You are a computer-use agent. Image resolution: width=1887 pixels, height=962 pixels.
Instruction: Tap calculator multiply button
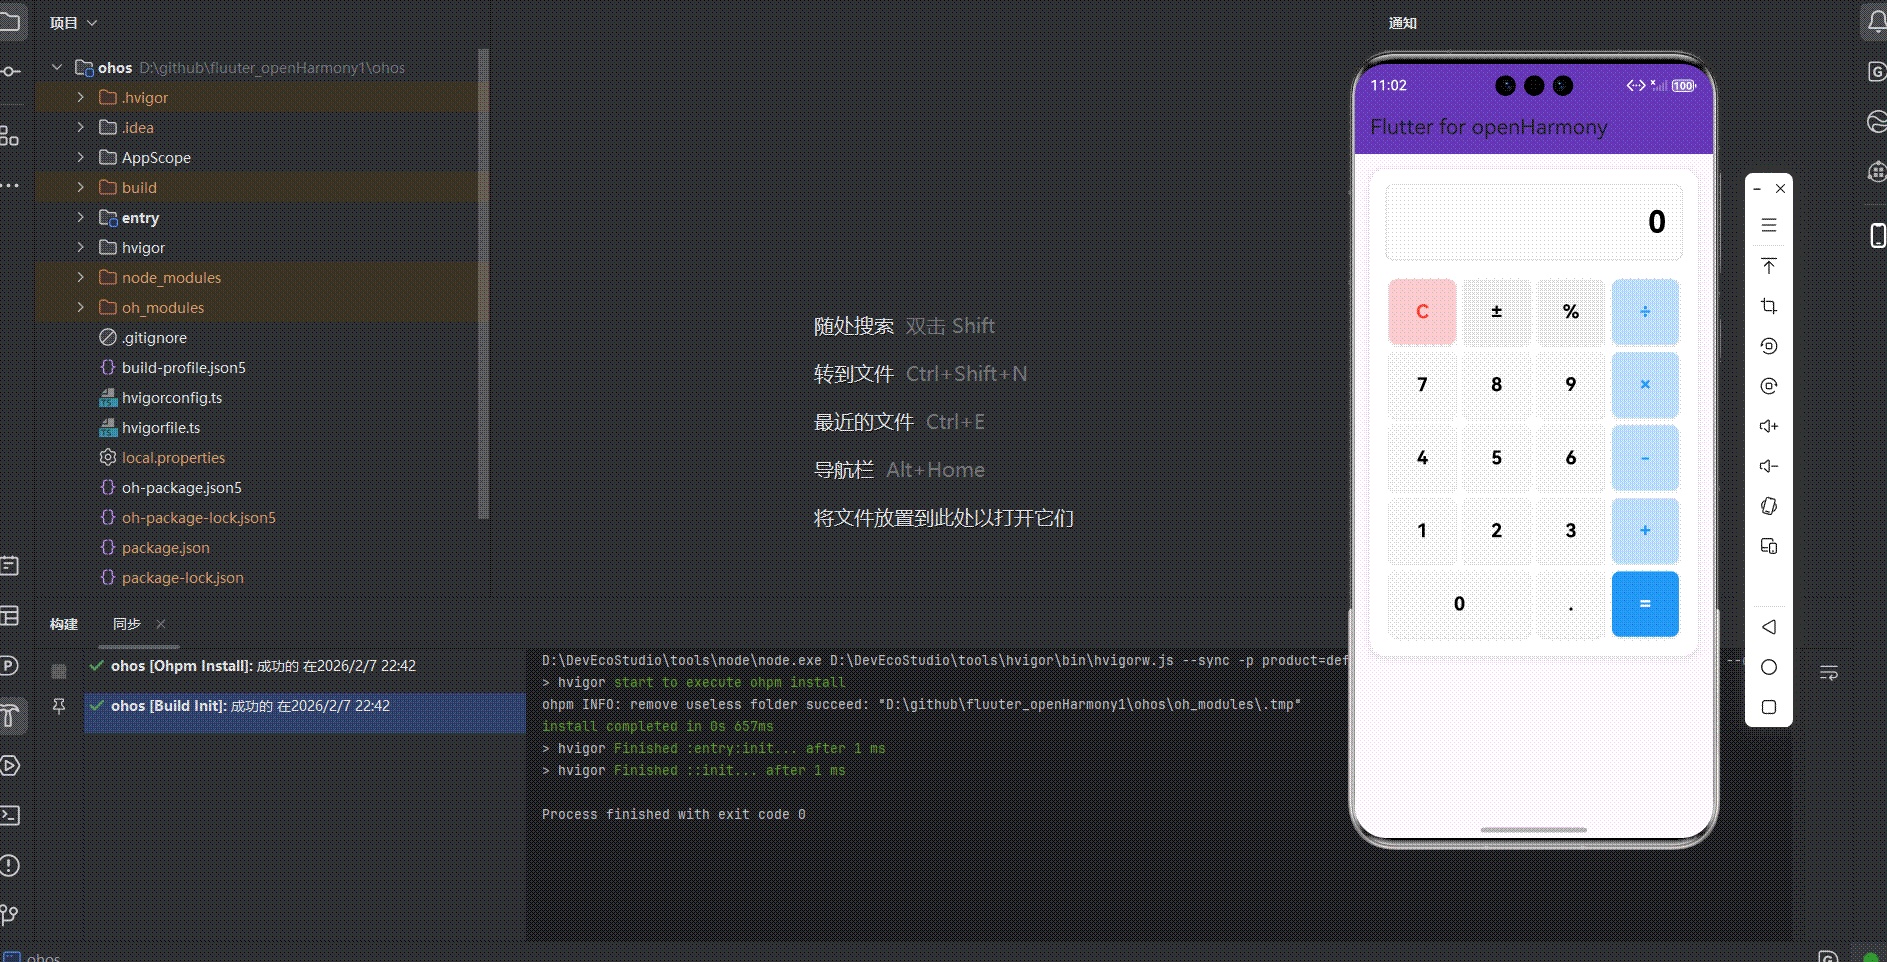point(1645,385)
